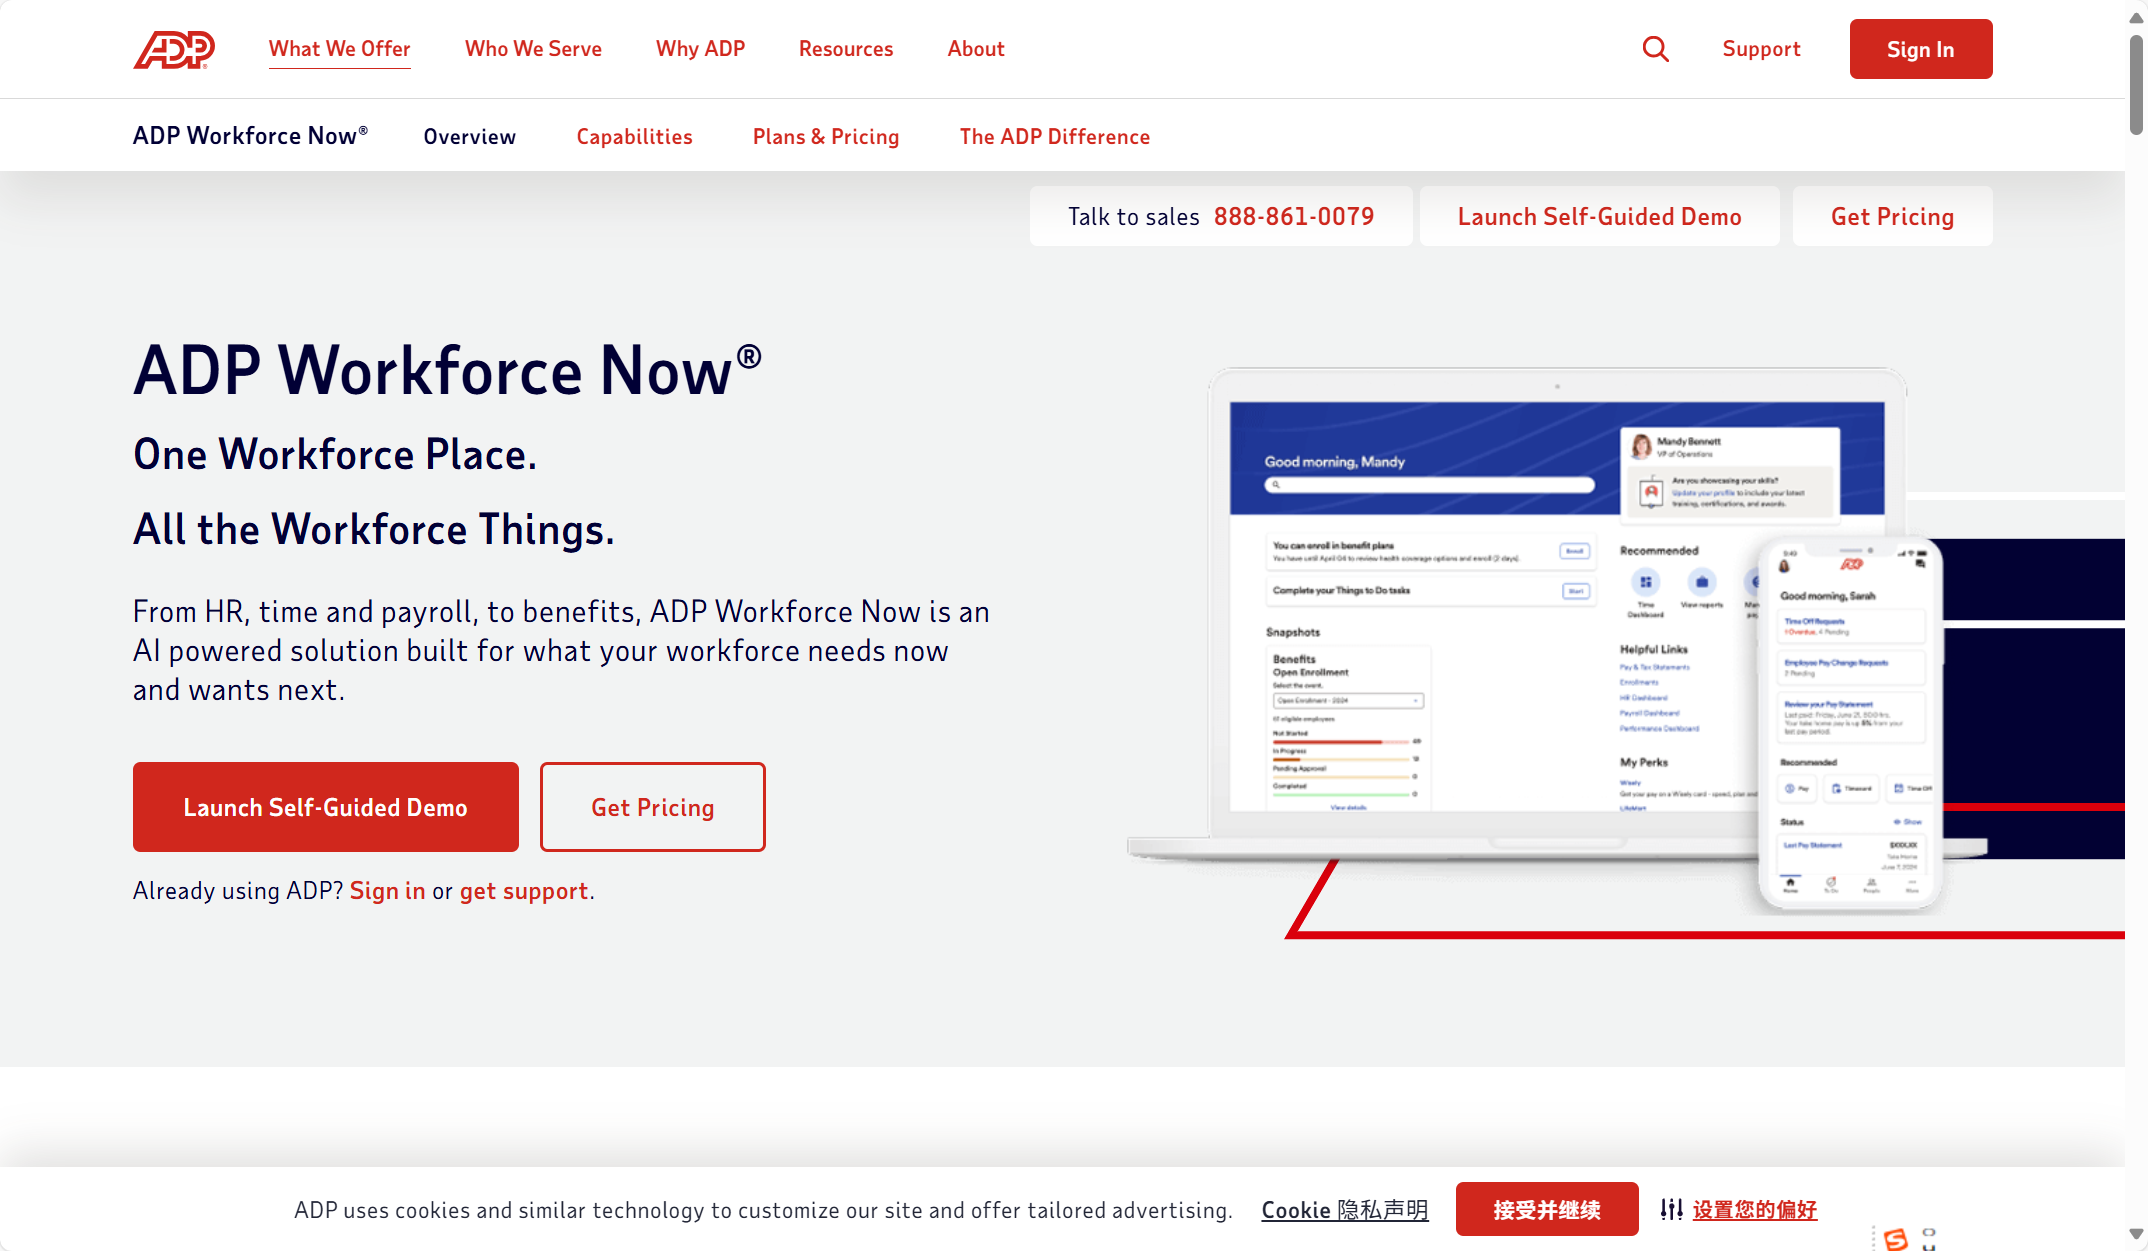This screenshot has width=2148, height=1251.
Task: Call the sales number 888-861-0079 link
Action: (1293, 217)
